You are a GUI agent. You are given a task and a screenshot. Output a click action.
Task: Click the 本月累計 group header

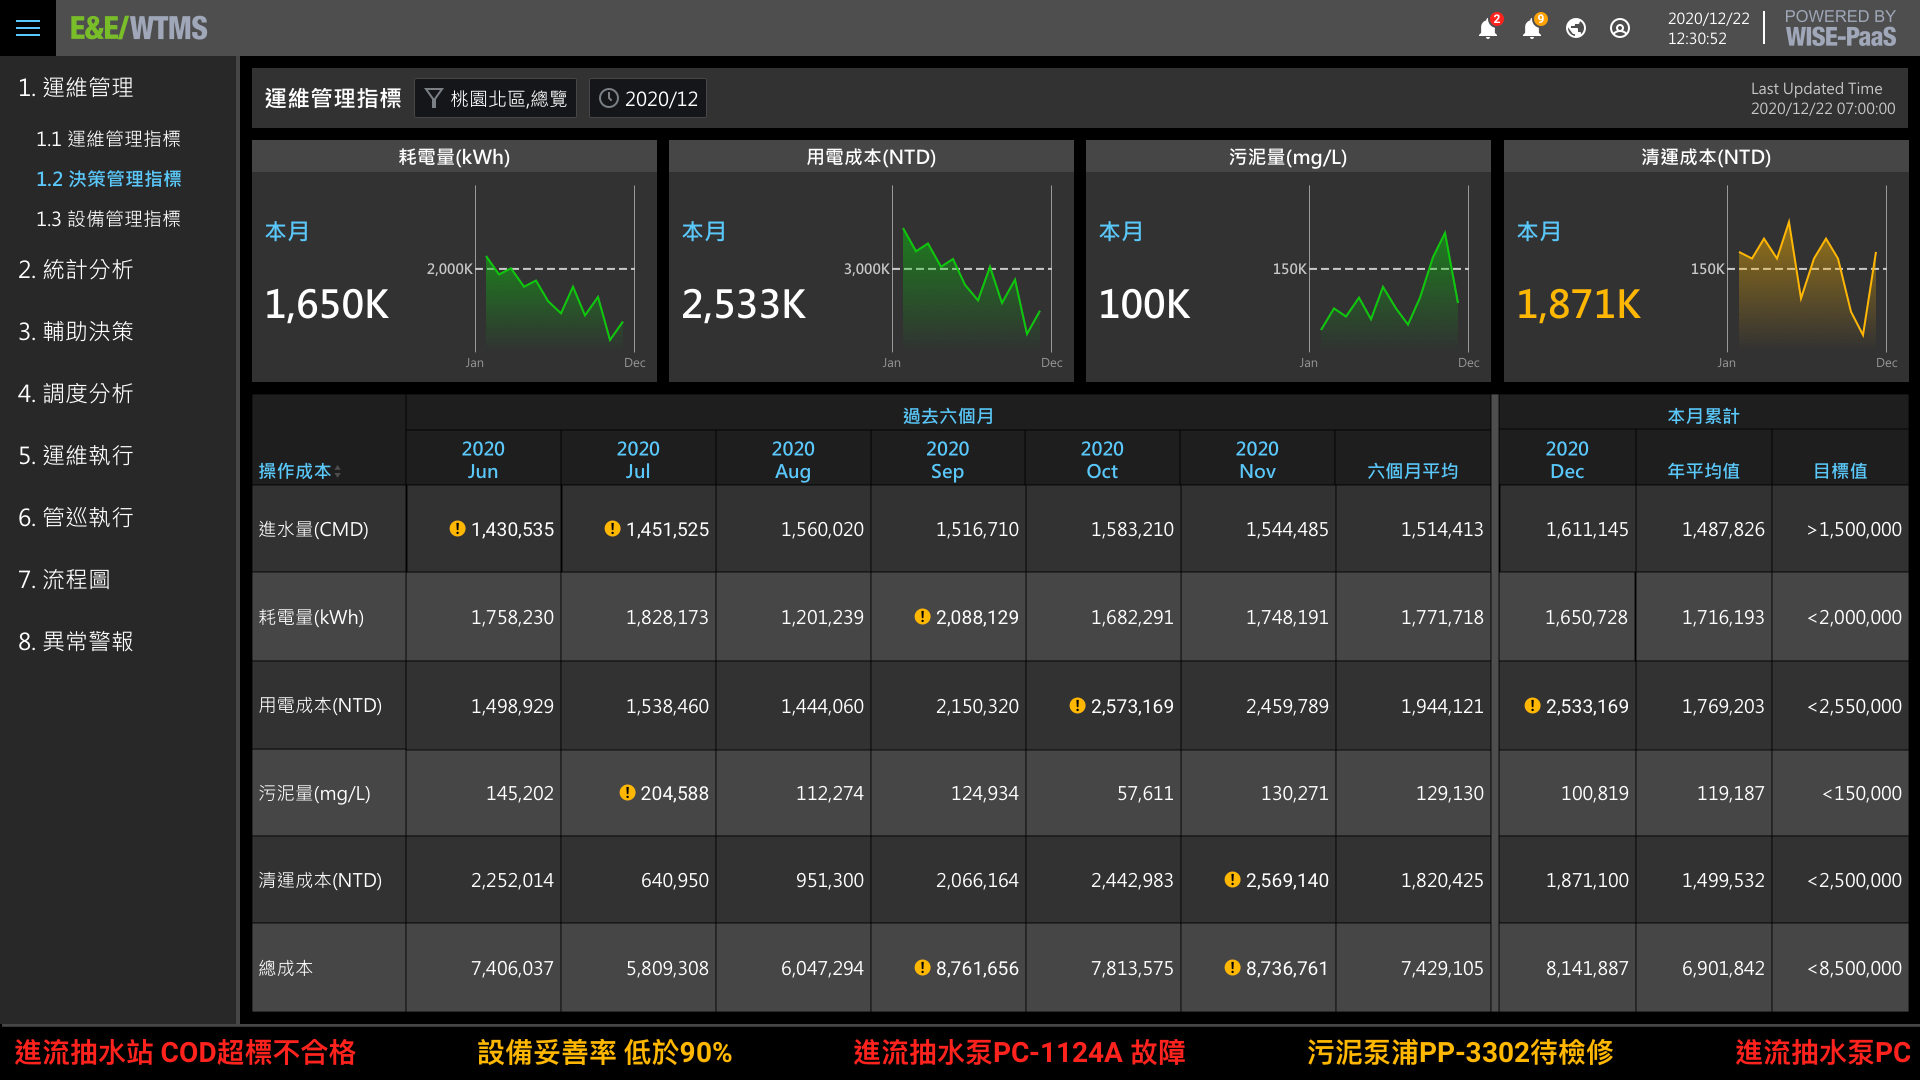coord(1703,415)
